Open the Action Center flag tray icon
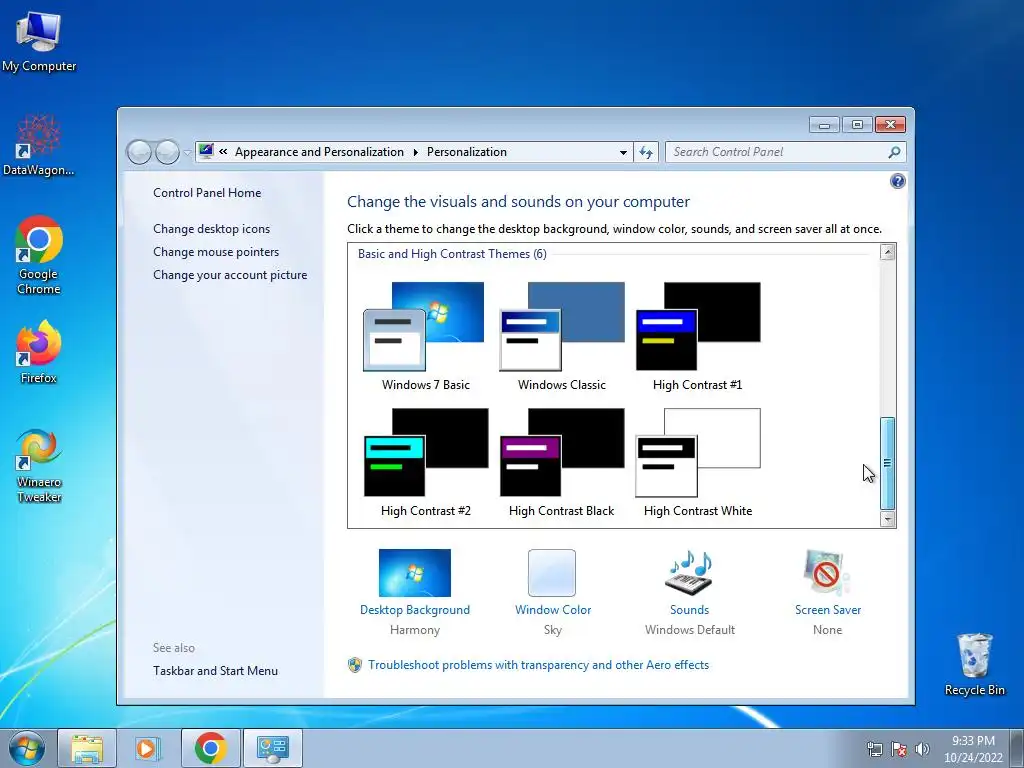This screenshot has width=1024, height=768. coord(899,749)
